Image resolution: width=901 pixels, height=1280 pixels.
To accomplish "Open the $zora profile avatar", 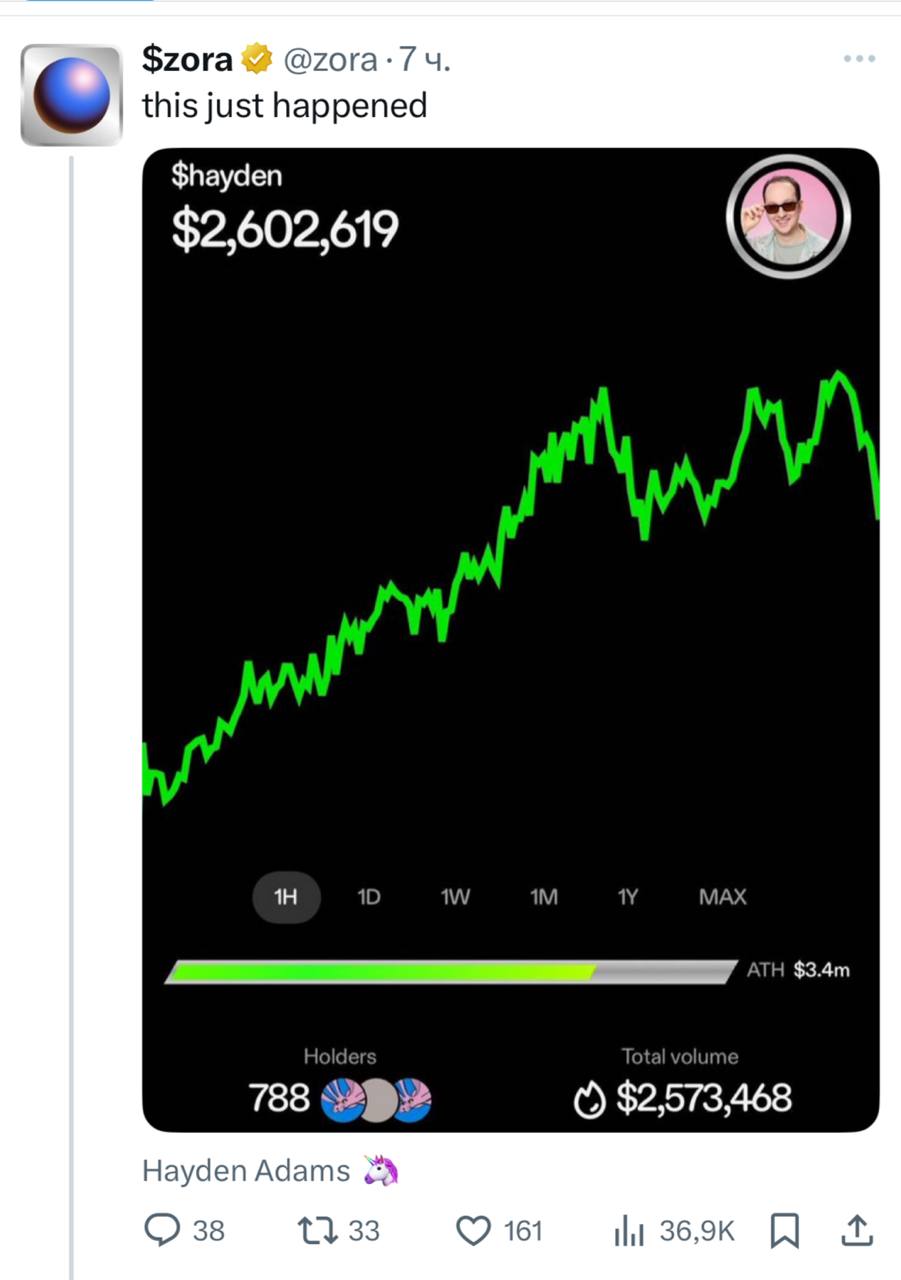I will [71, 94].
